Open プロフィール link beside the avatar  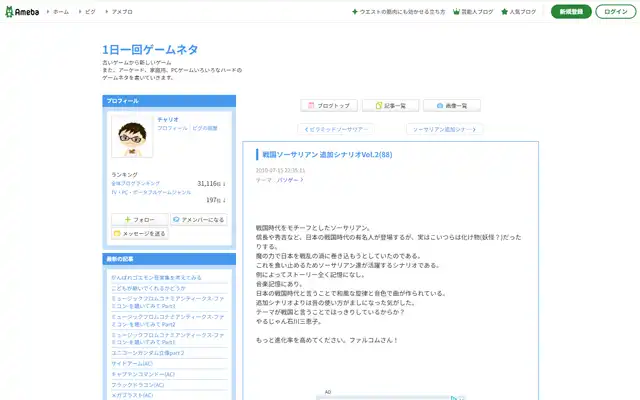tap(172, 128)
